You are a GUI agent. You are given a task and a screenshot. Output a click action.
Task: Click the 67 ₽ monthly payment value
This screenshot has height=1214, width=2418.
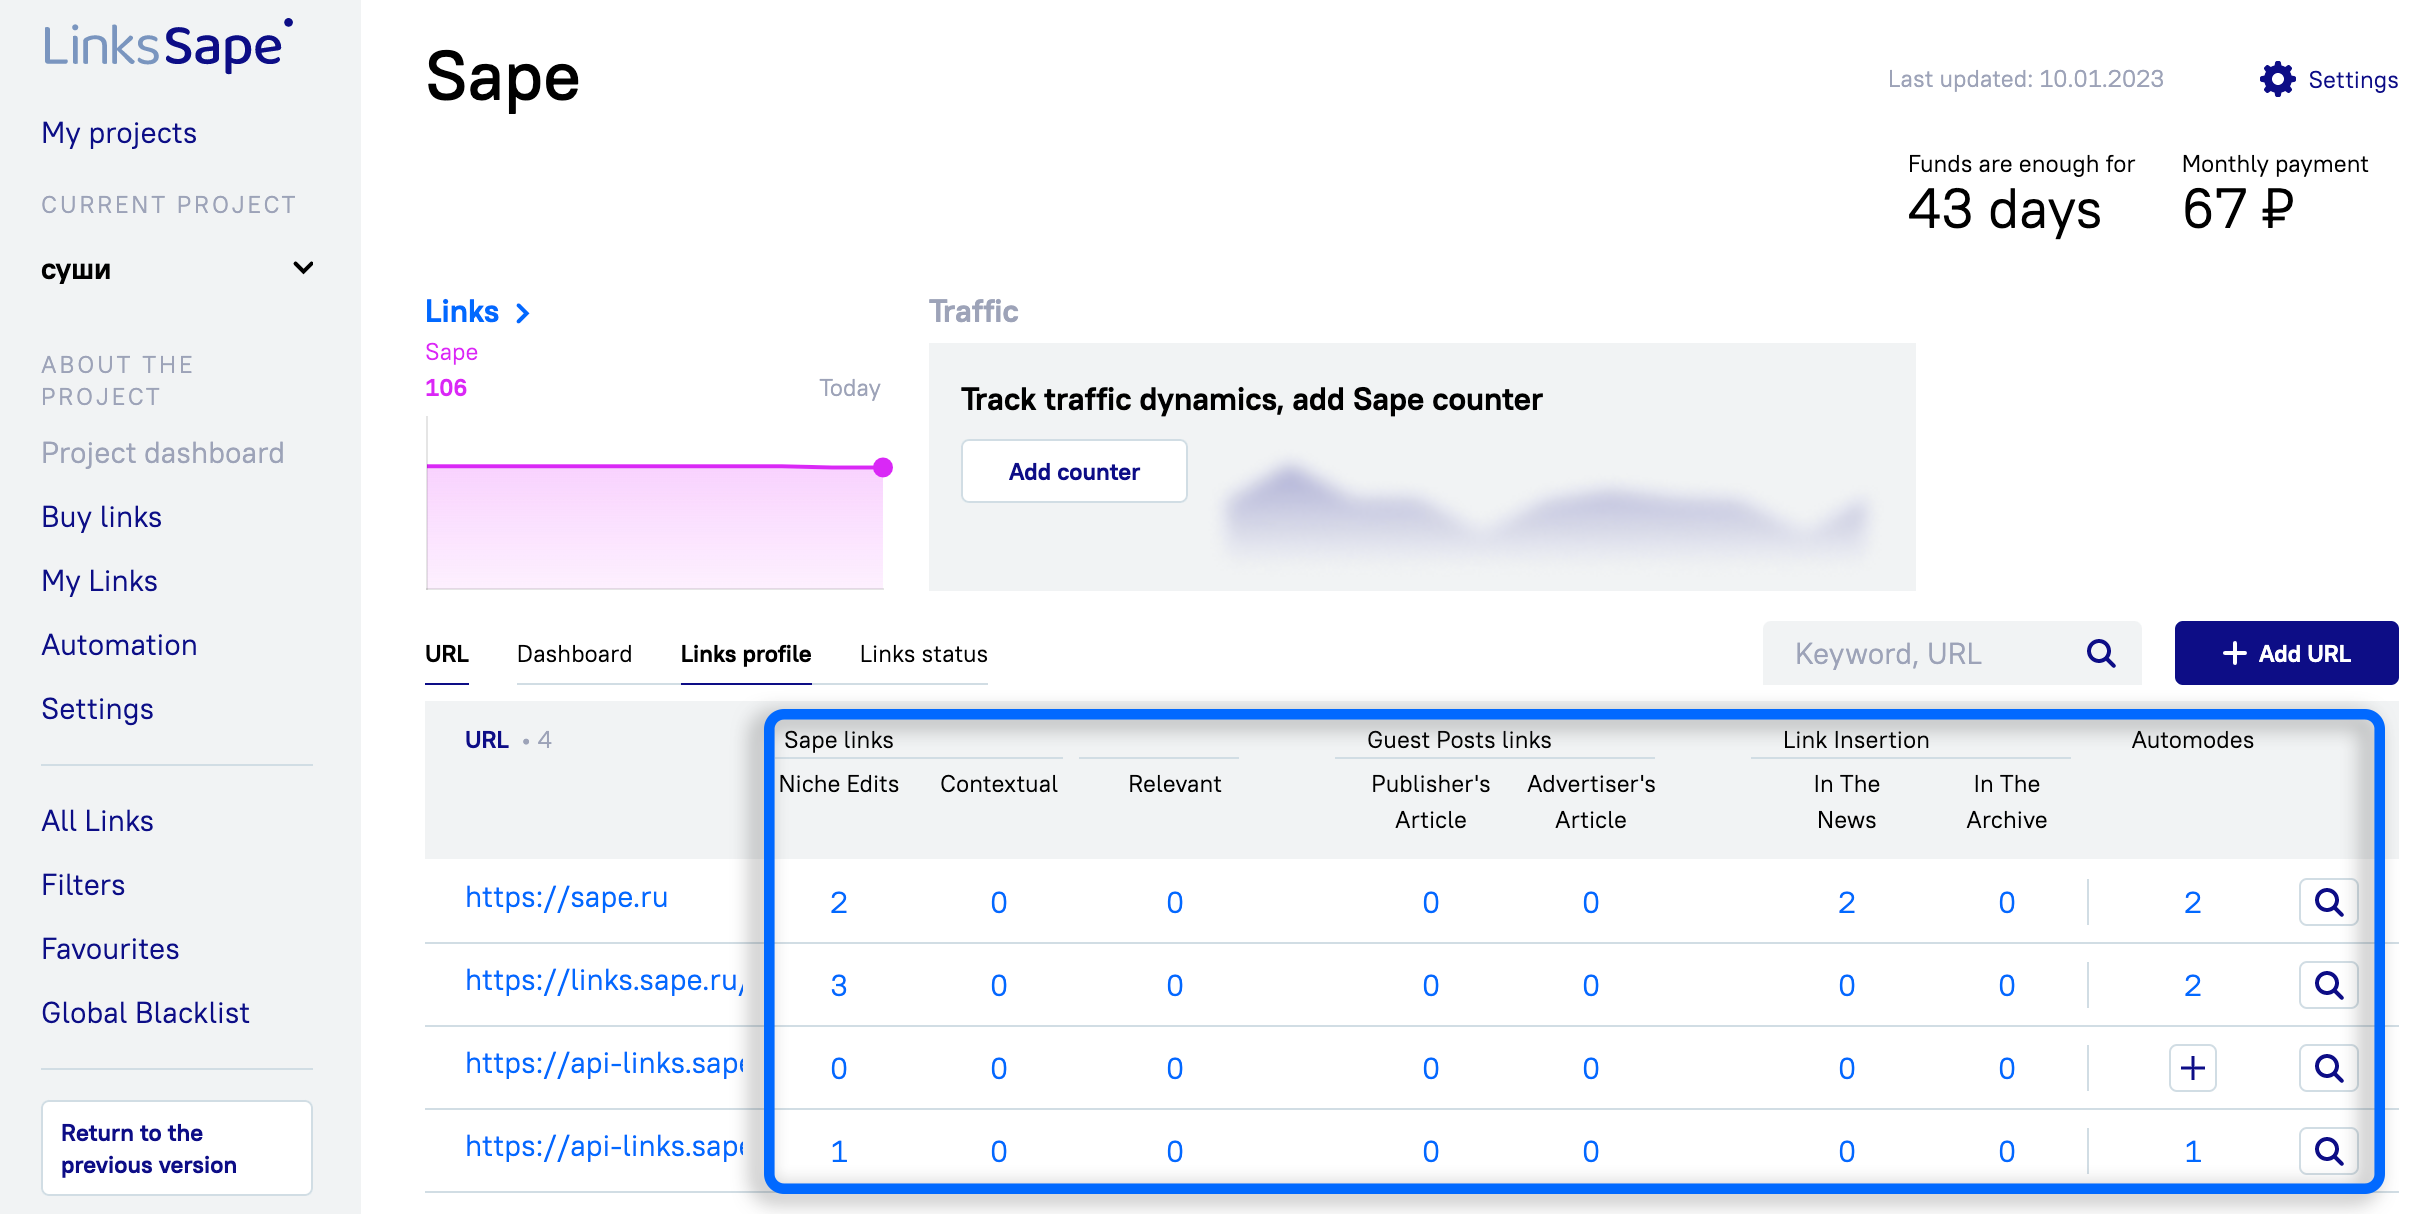click(x=2238, y=209)
